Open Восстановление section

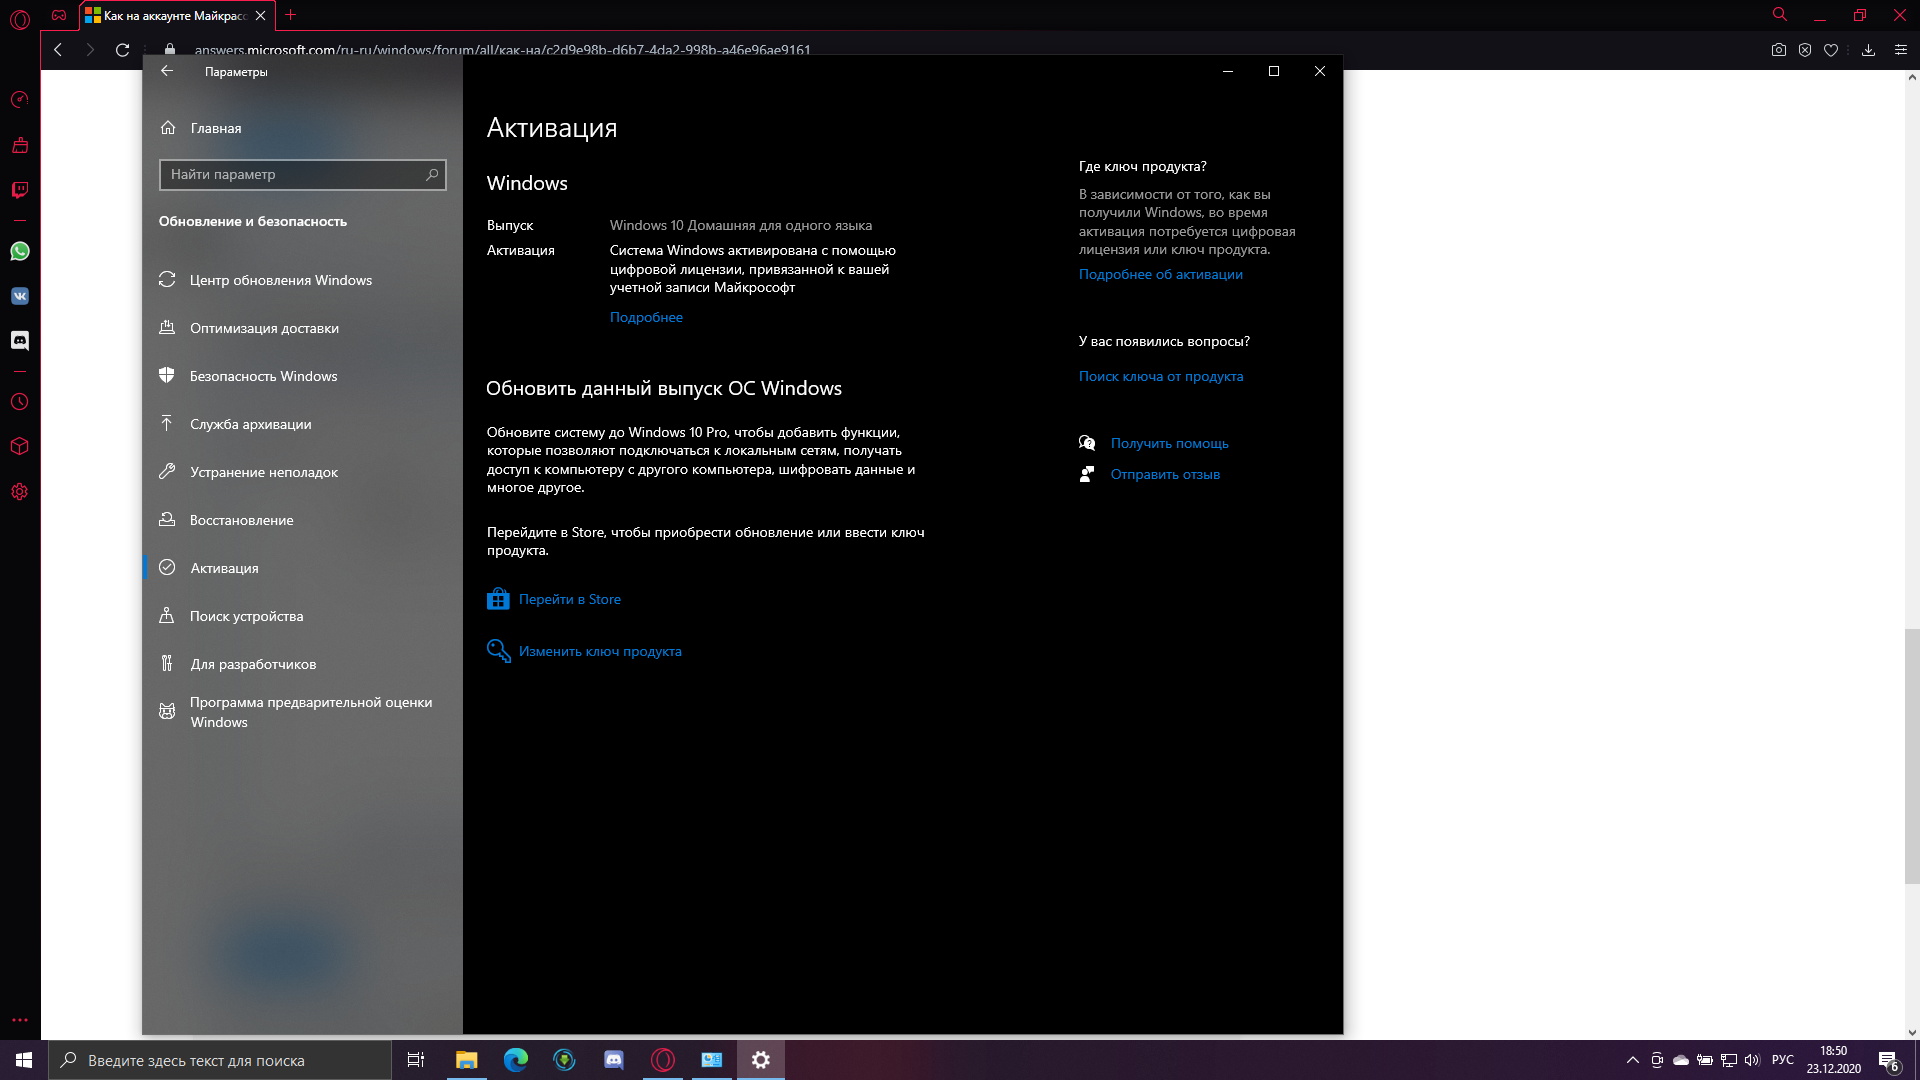[x=302, y=520]
